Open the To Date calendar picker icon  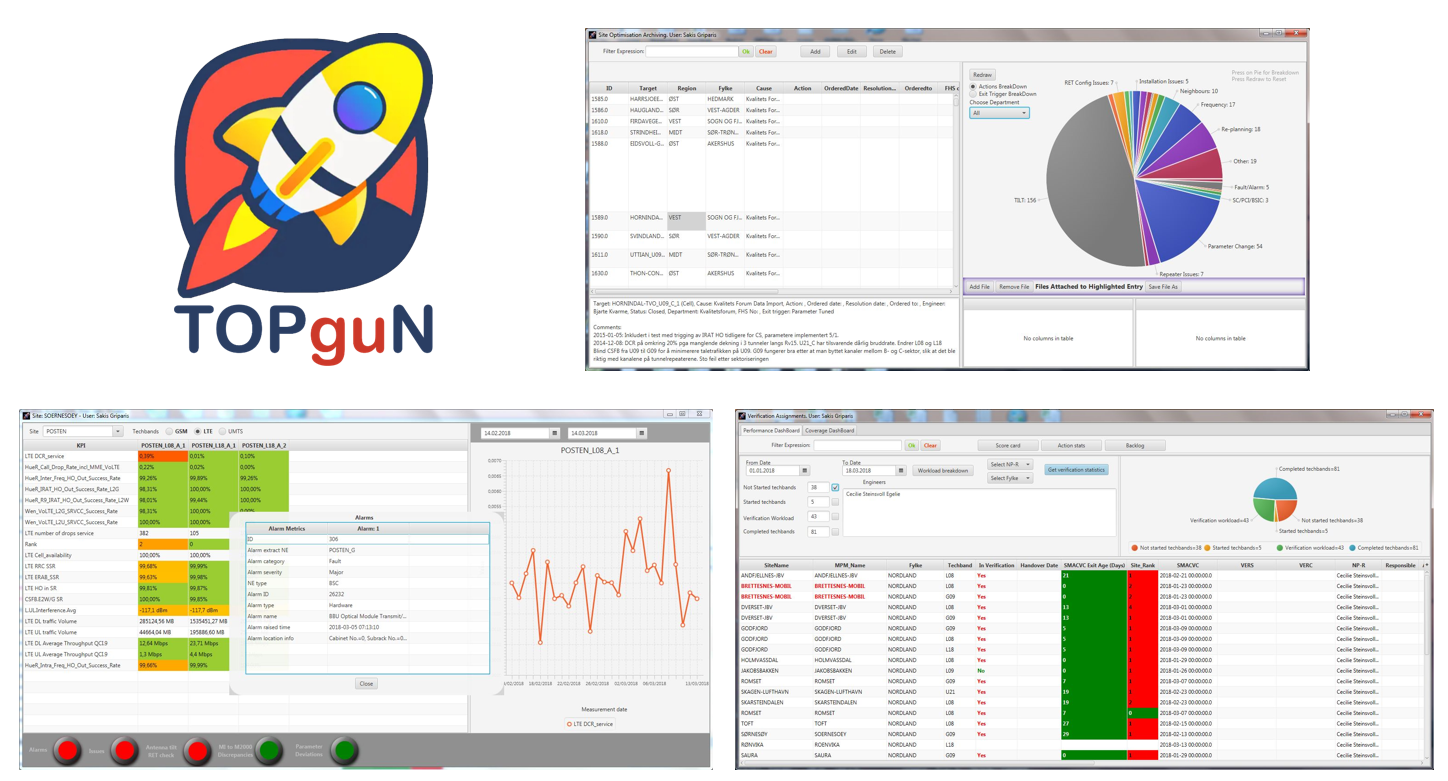[901, 470]
